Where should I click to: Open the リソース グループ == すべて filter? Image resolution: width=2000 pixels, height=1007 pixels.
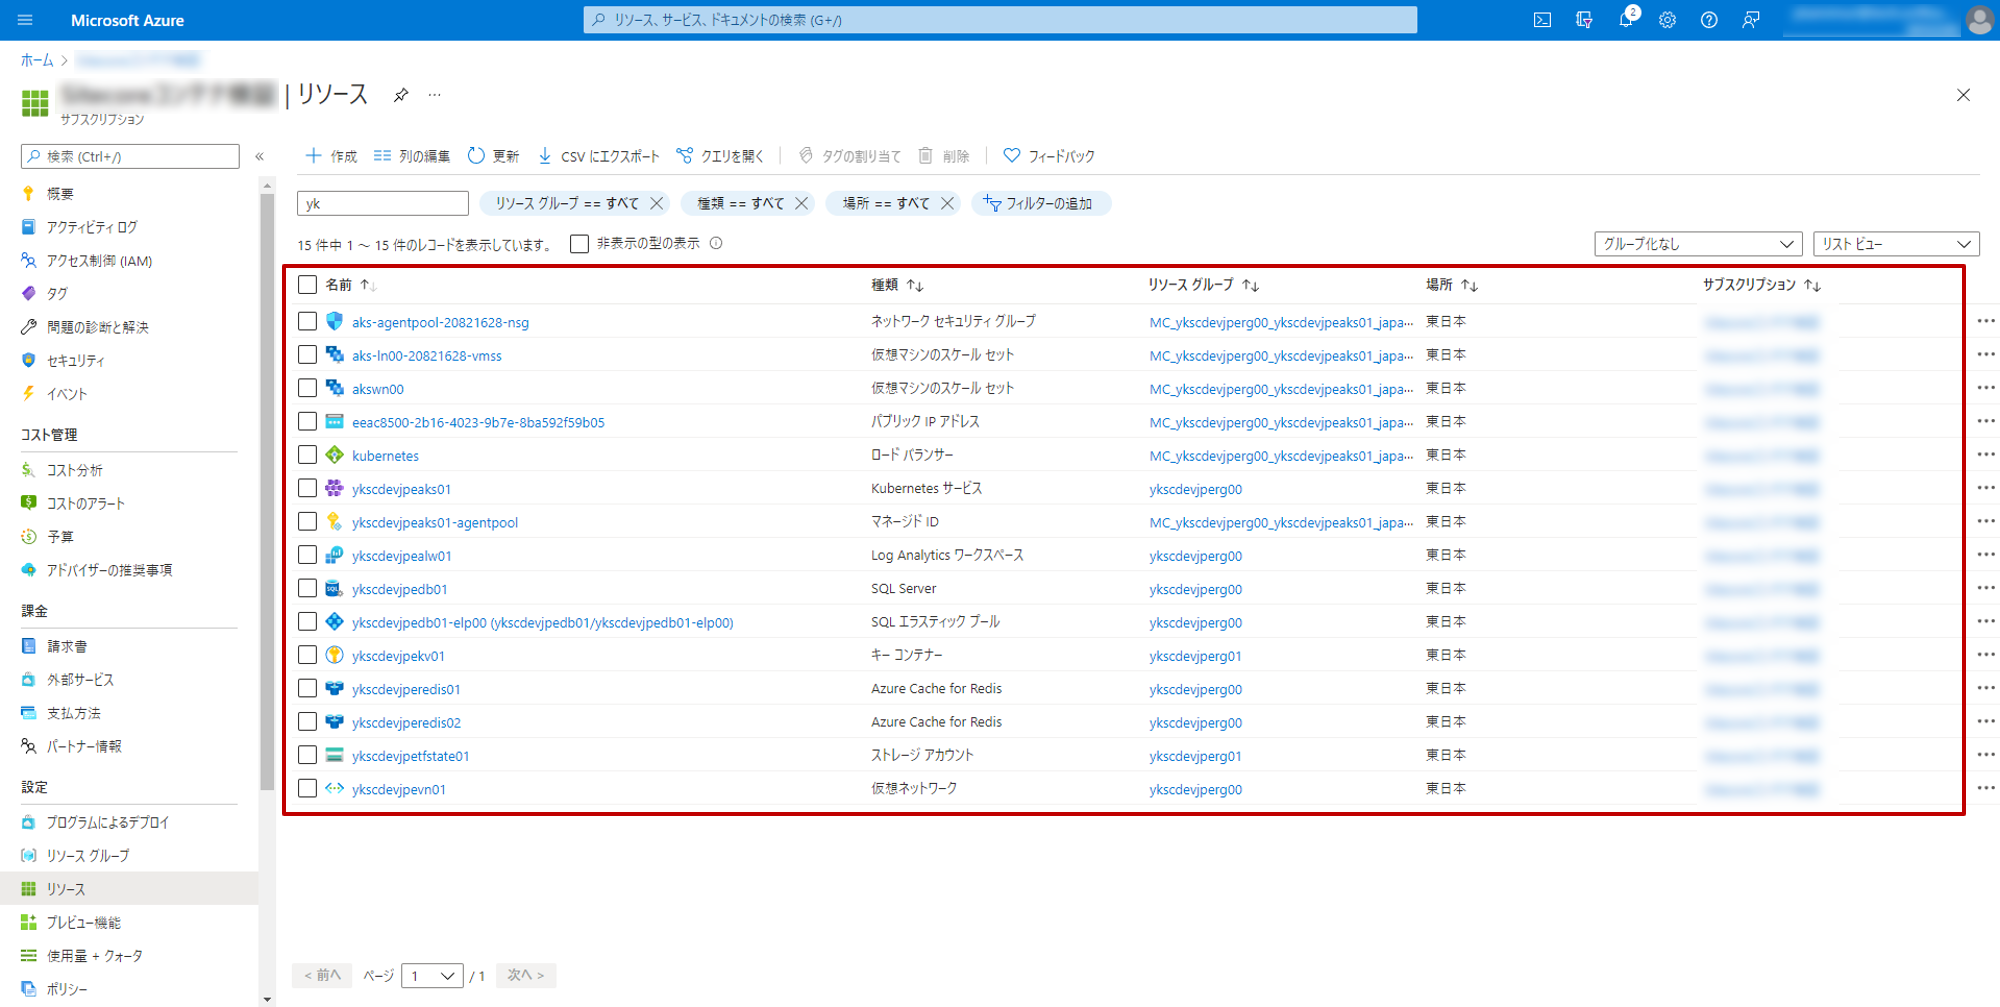click(x=567, y=203)
